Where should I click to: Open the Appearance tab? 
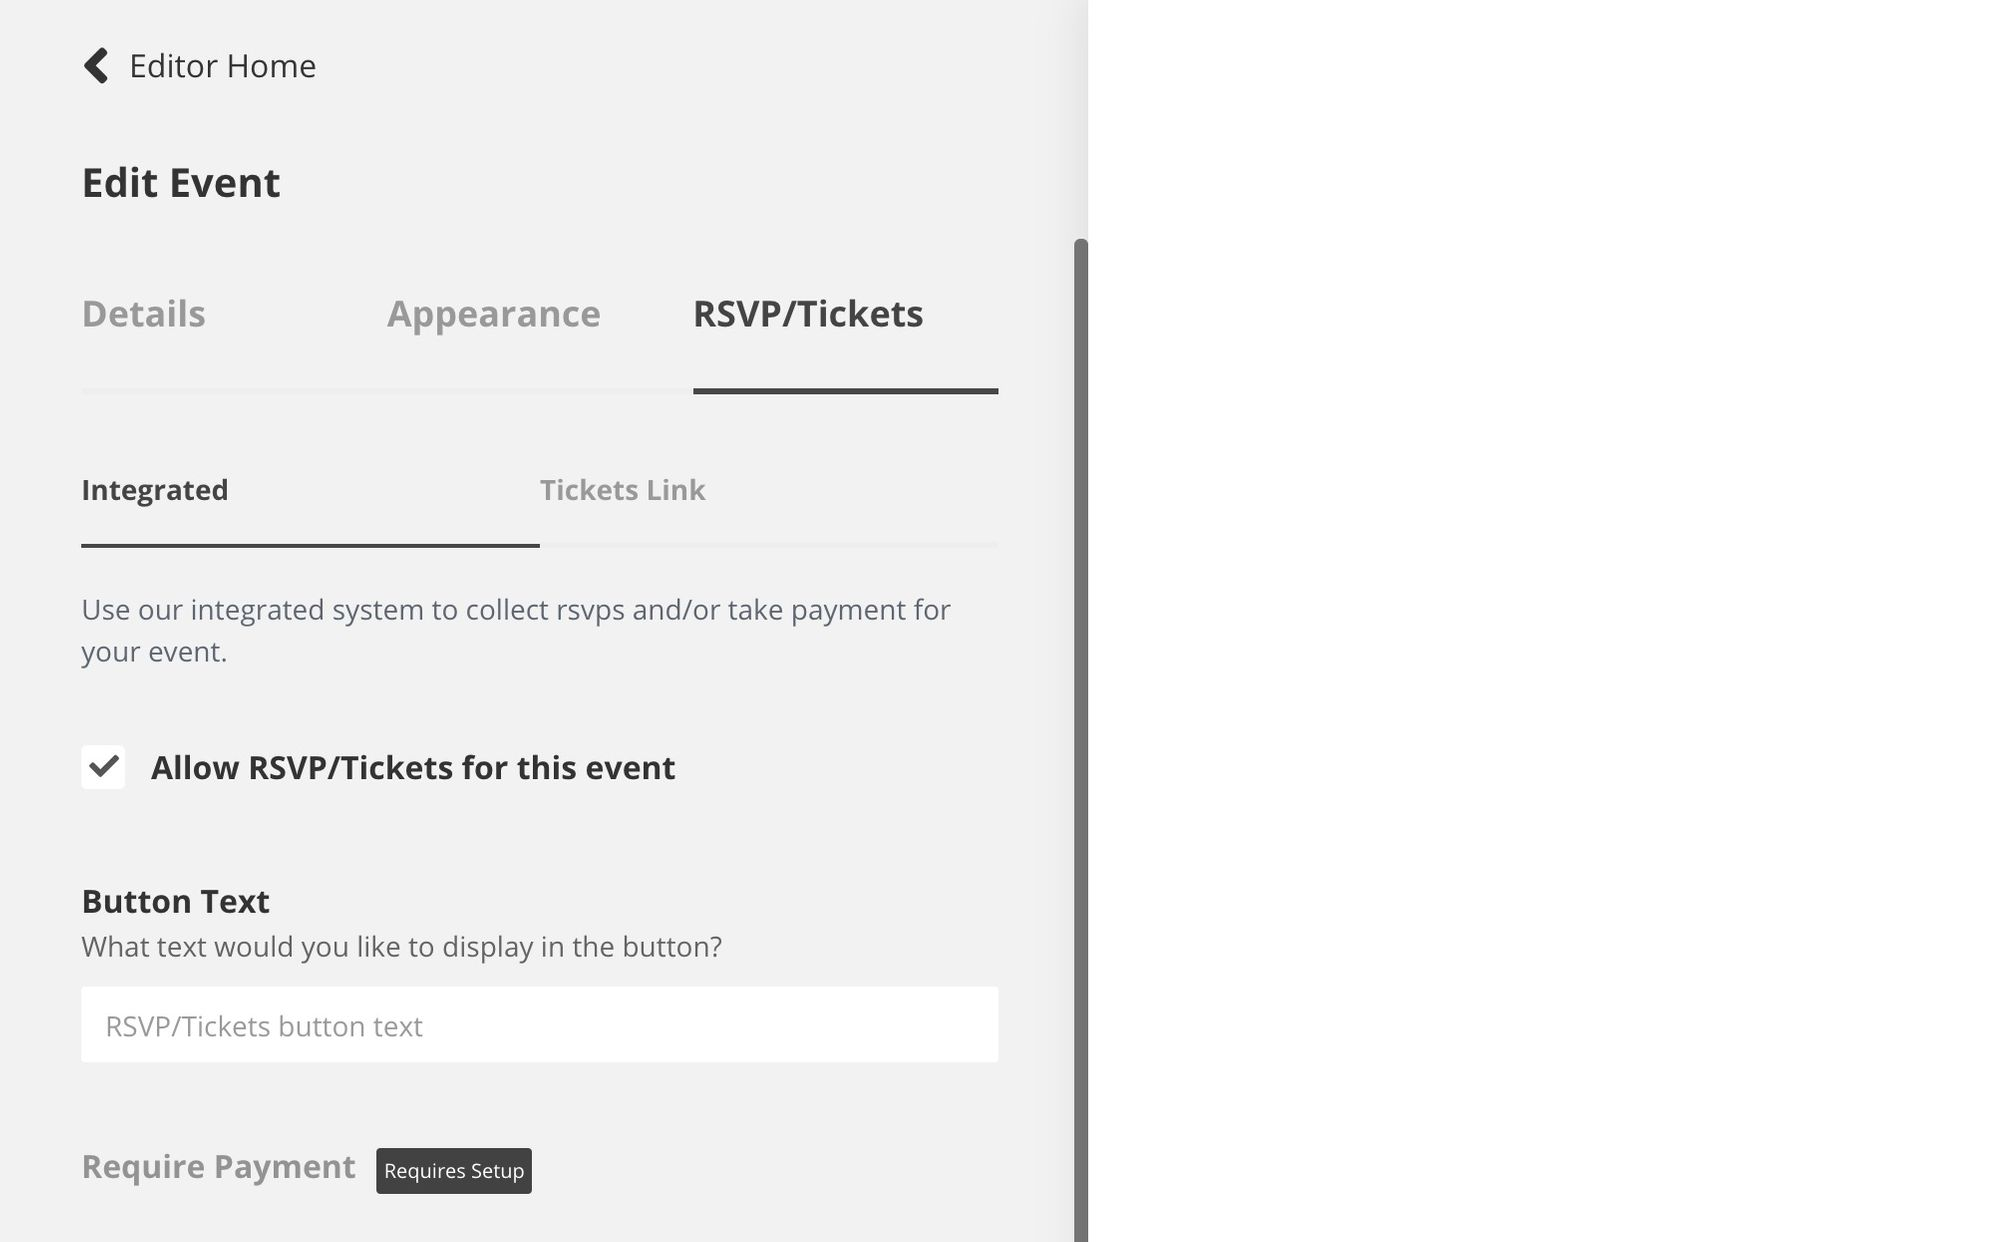(493, 314)
